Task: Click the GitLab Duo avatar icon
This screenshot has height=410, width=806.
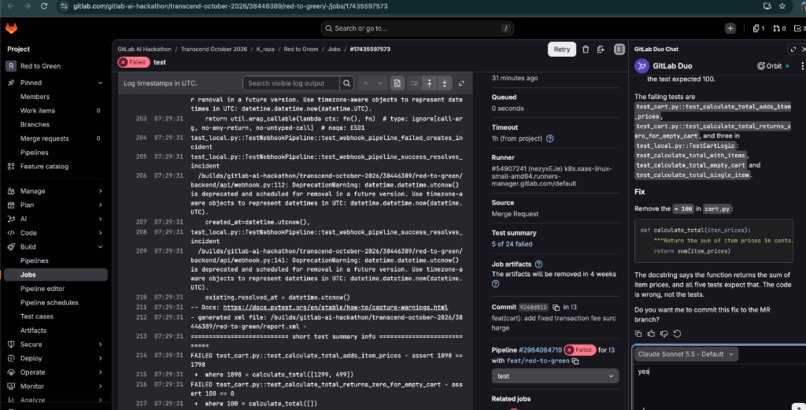Action: coord(642,66)
